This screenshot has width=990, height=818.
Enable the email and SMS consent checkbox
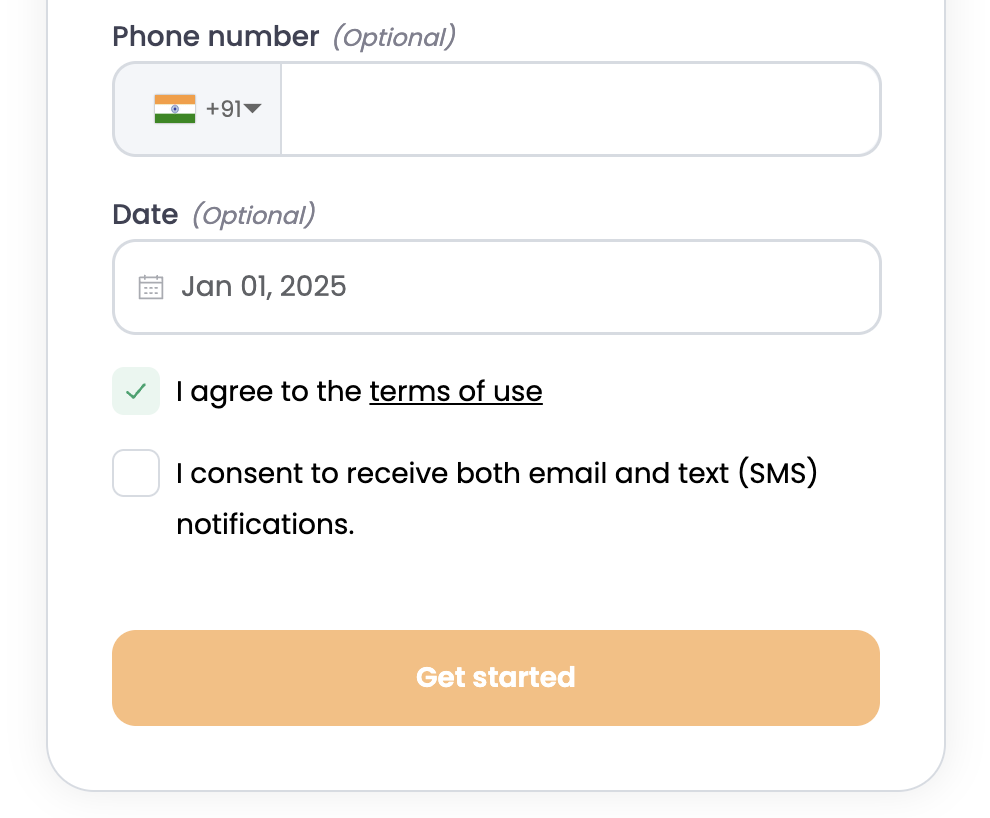point(136,473)
